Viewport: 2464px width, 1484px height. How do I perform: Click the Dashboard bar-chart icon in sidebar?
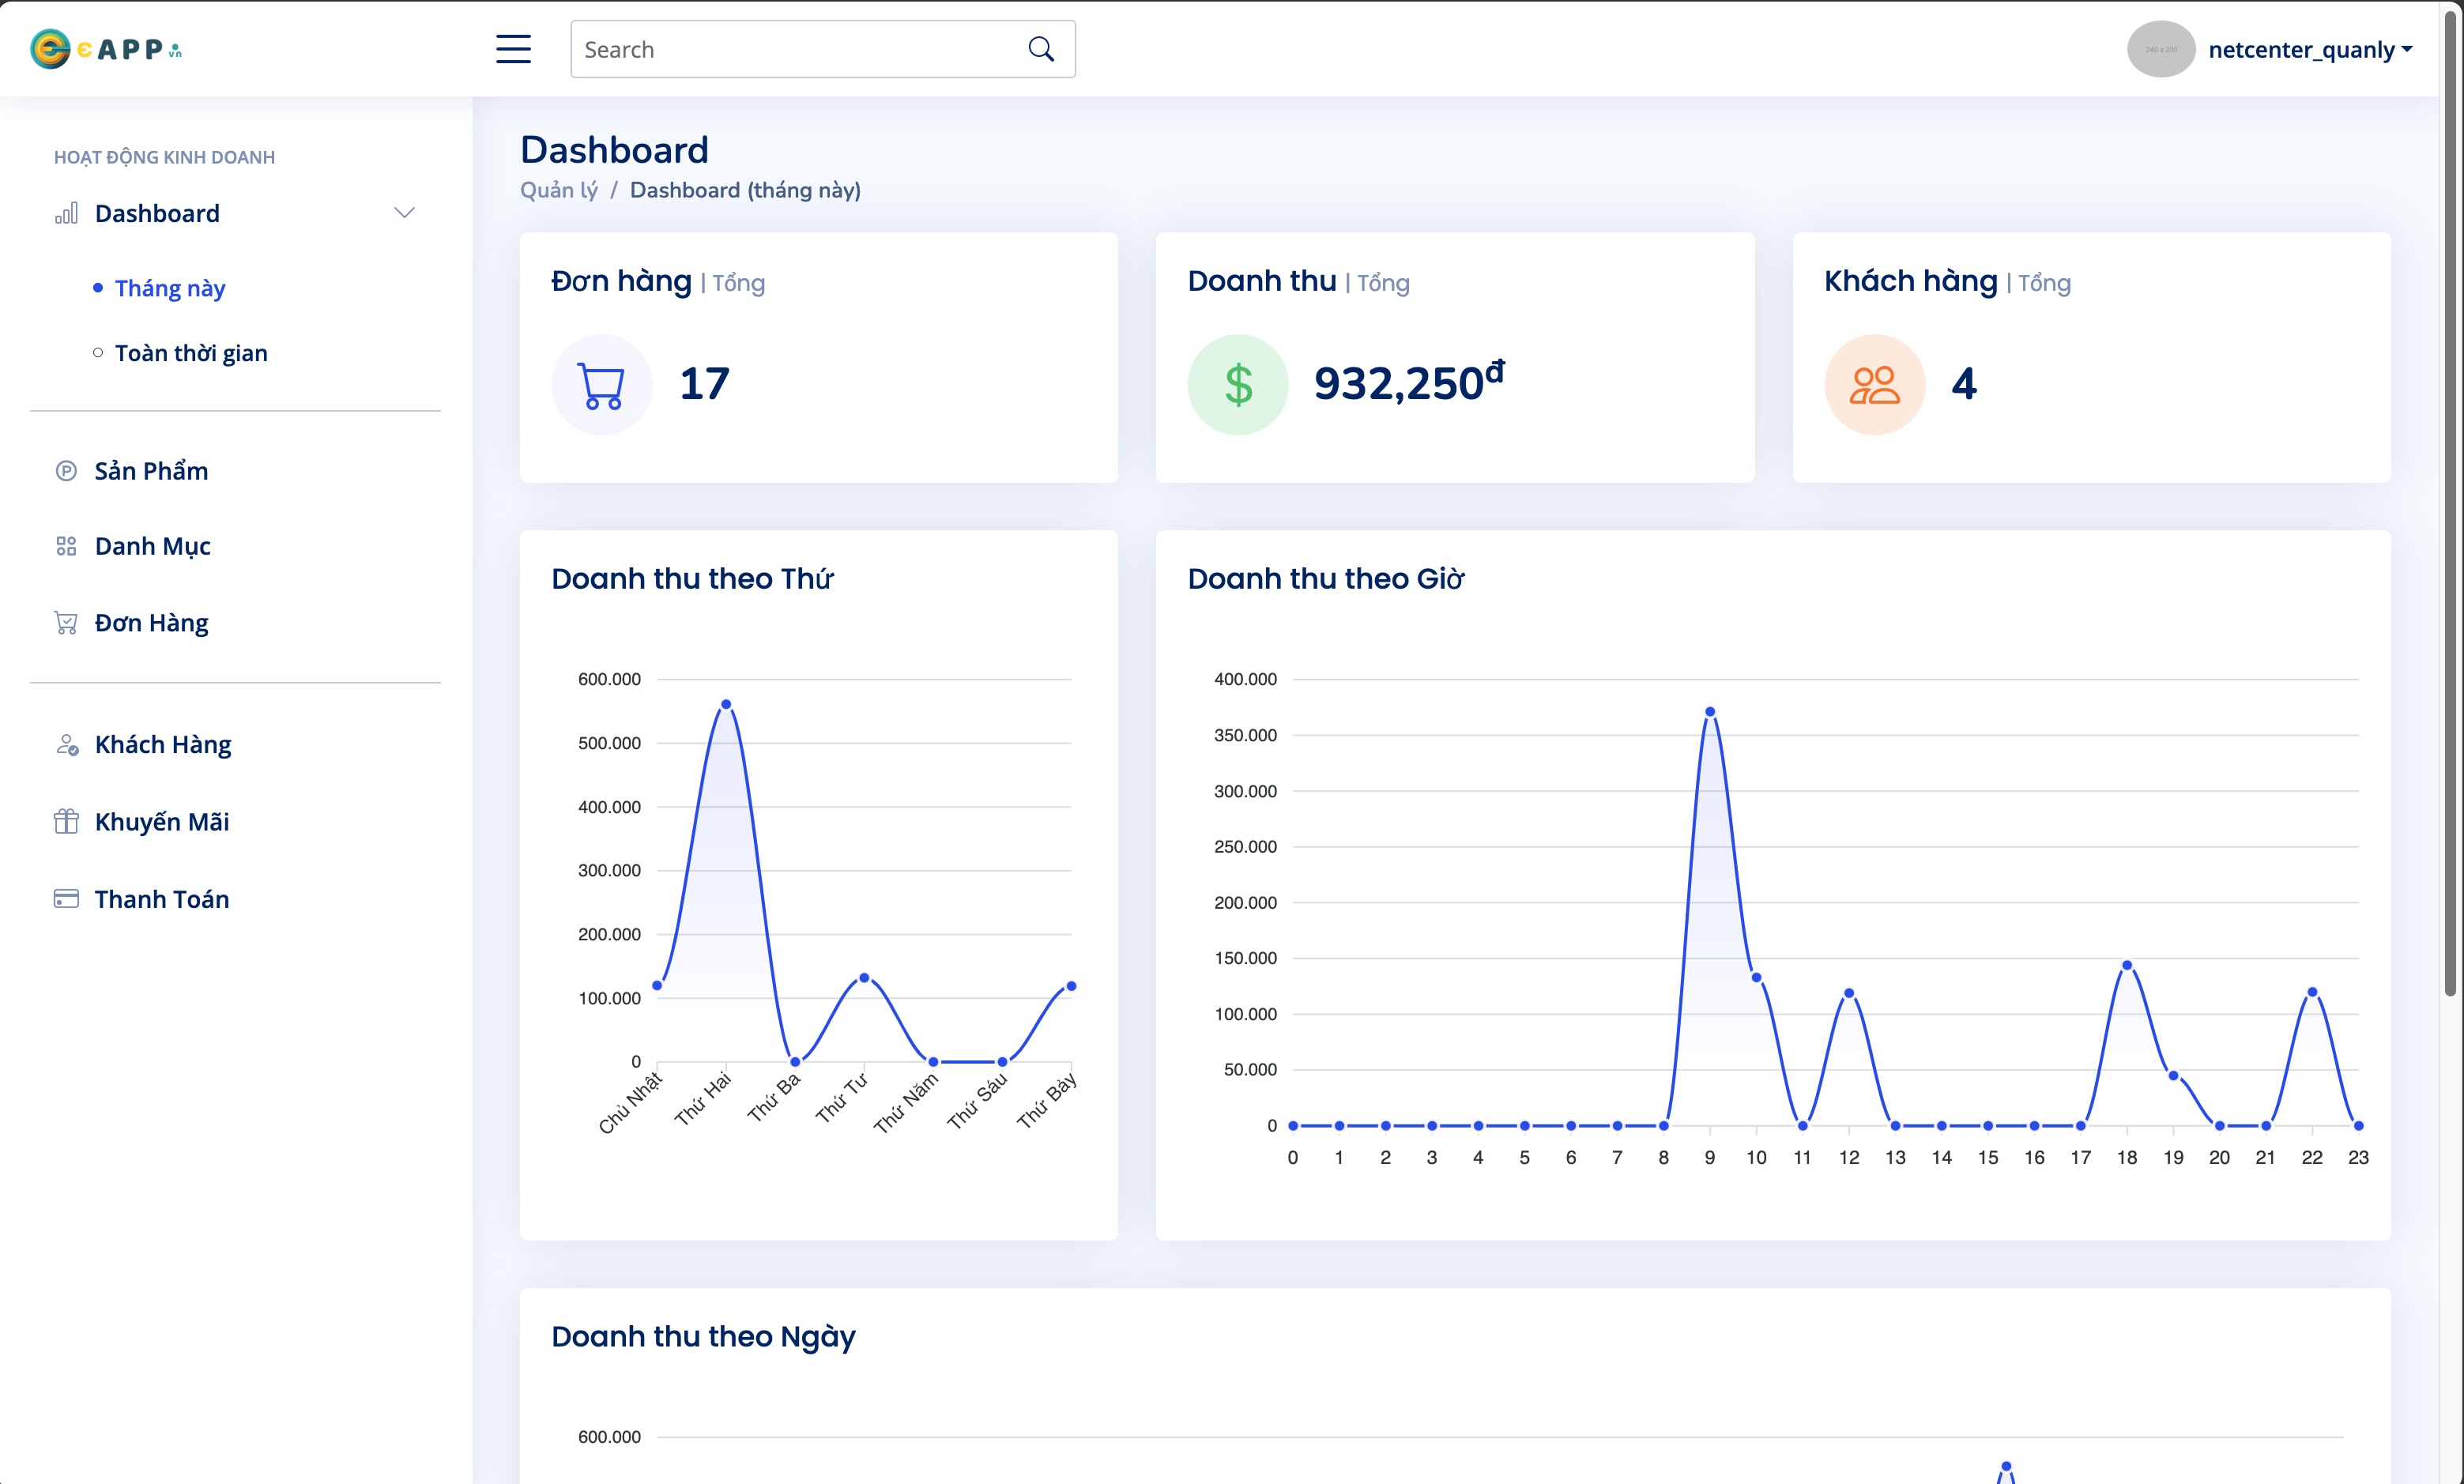coord(66,213)
